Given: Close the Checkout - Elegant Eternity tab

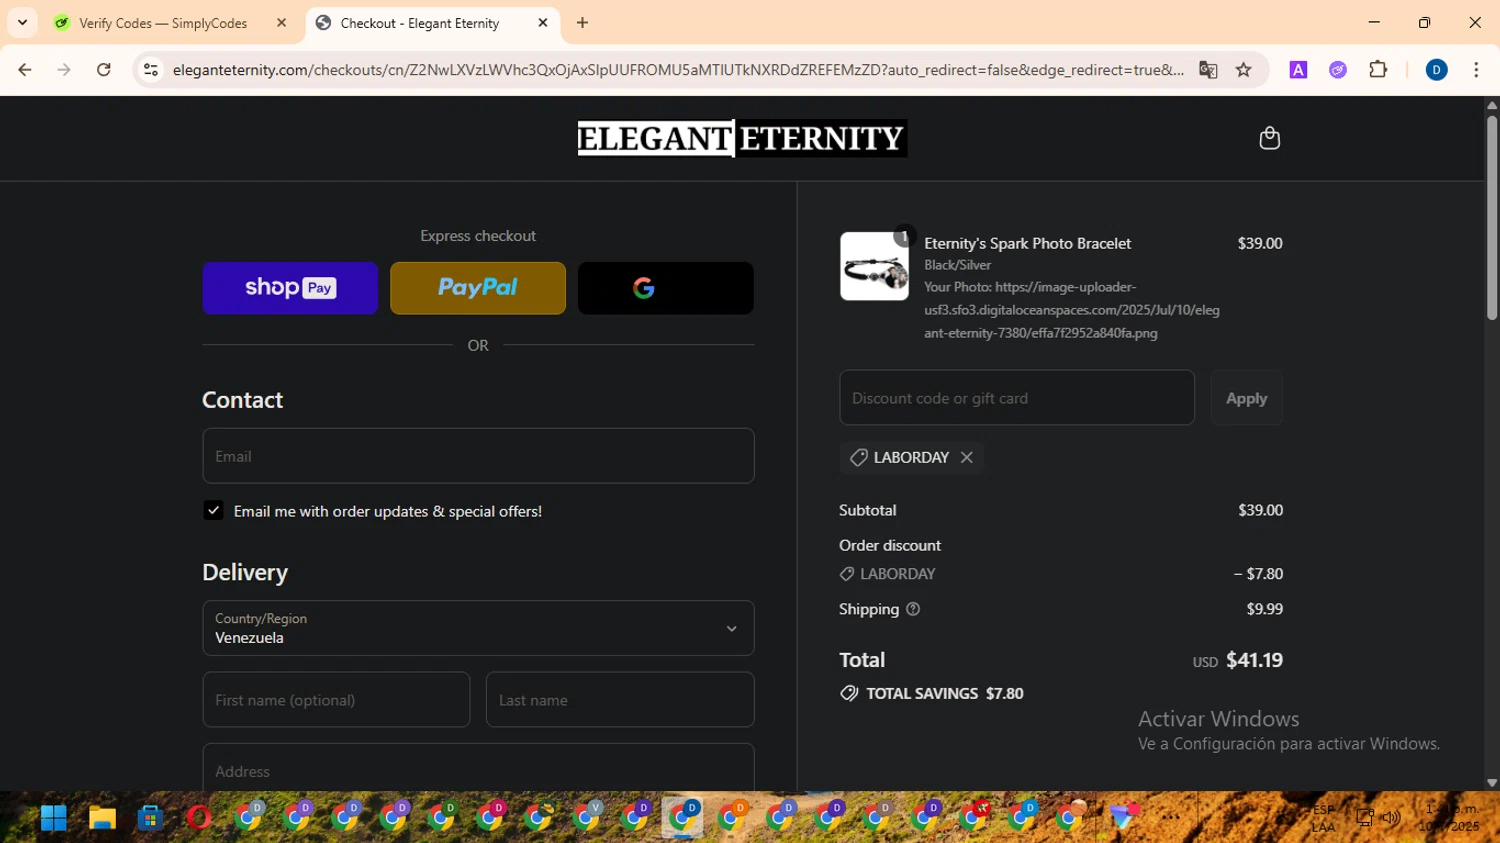Looking at the screenshot, I should (x=543, y=22).
